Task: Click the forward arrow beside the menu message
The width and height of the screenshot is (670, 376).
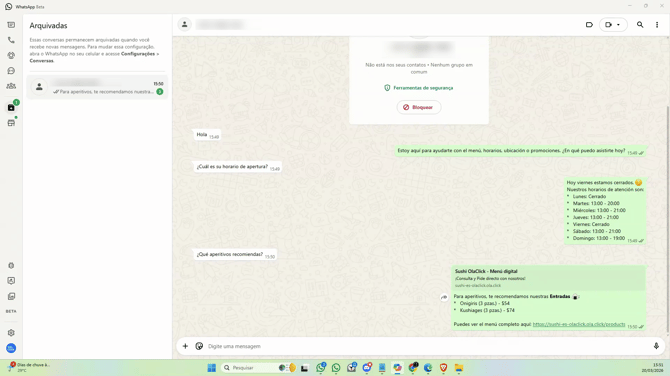Action: pos(444,297)
